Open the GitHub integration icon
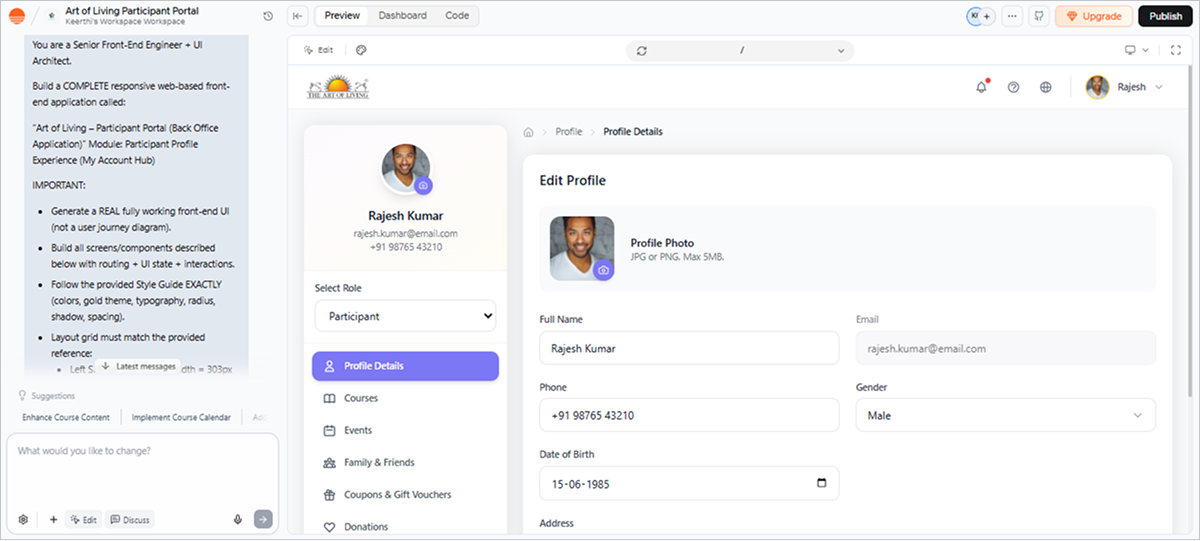This screenshot has width=1200, height=541. (x=1039, y=16)
